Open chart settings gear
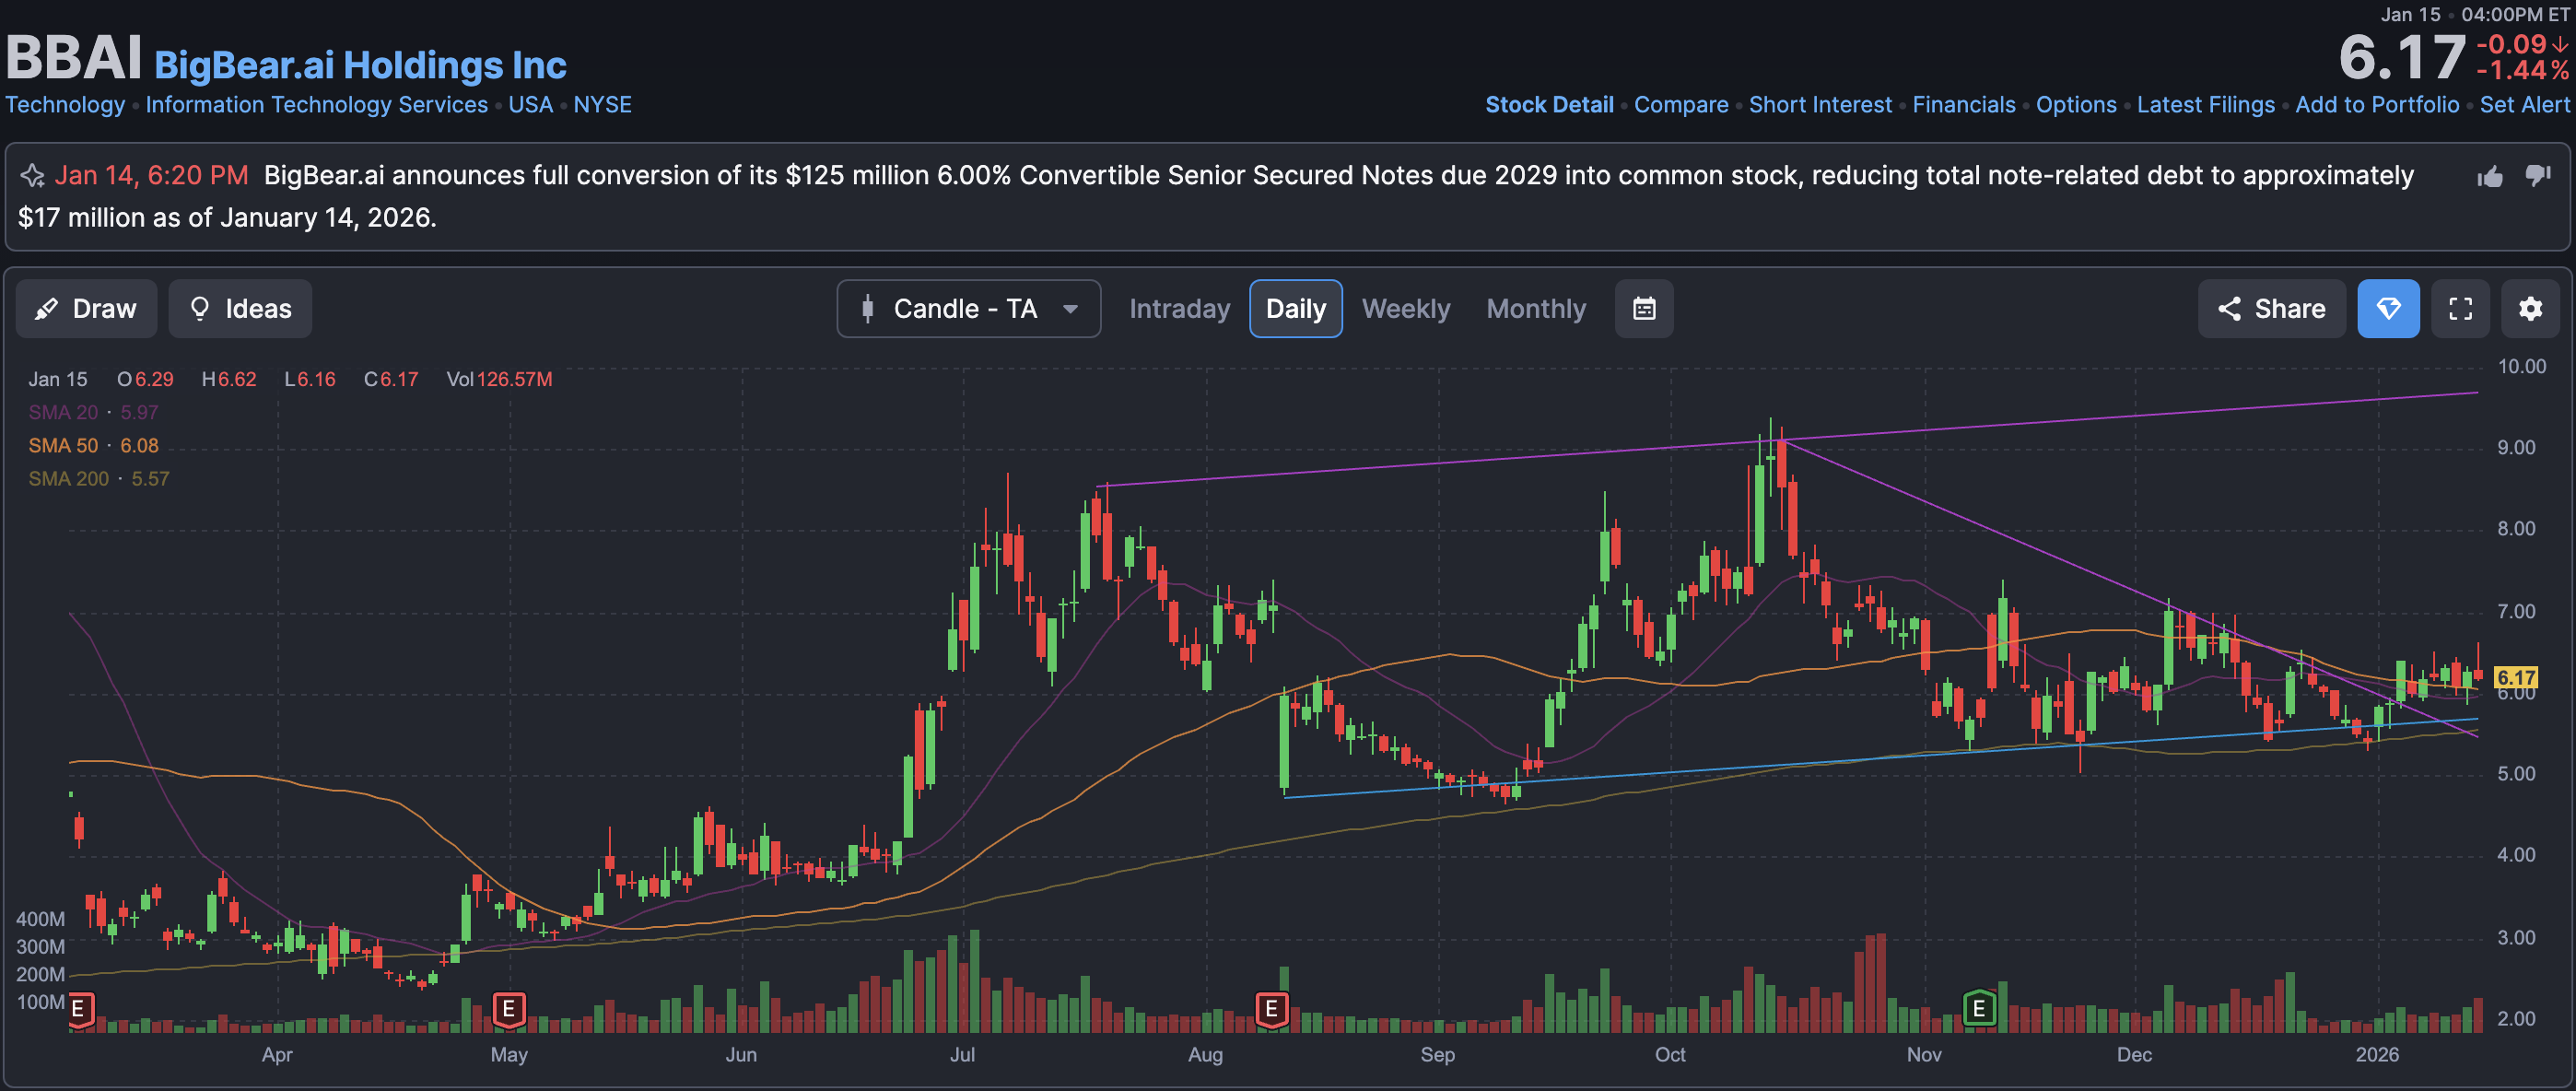This screenshot has width=2576, height=1091. 2530,309
